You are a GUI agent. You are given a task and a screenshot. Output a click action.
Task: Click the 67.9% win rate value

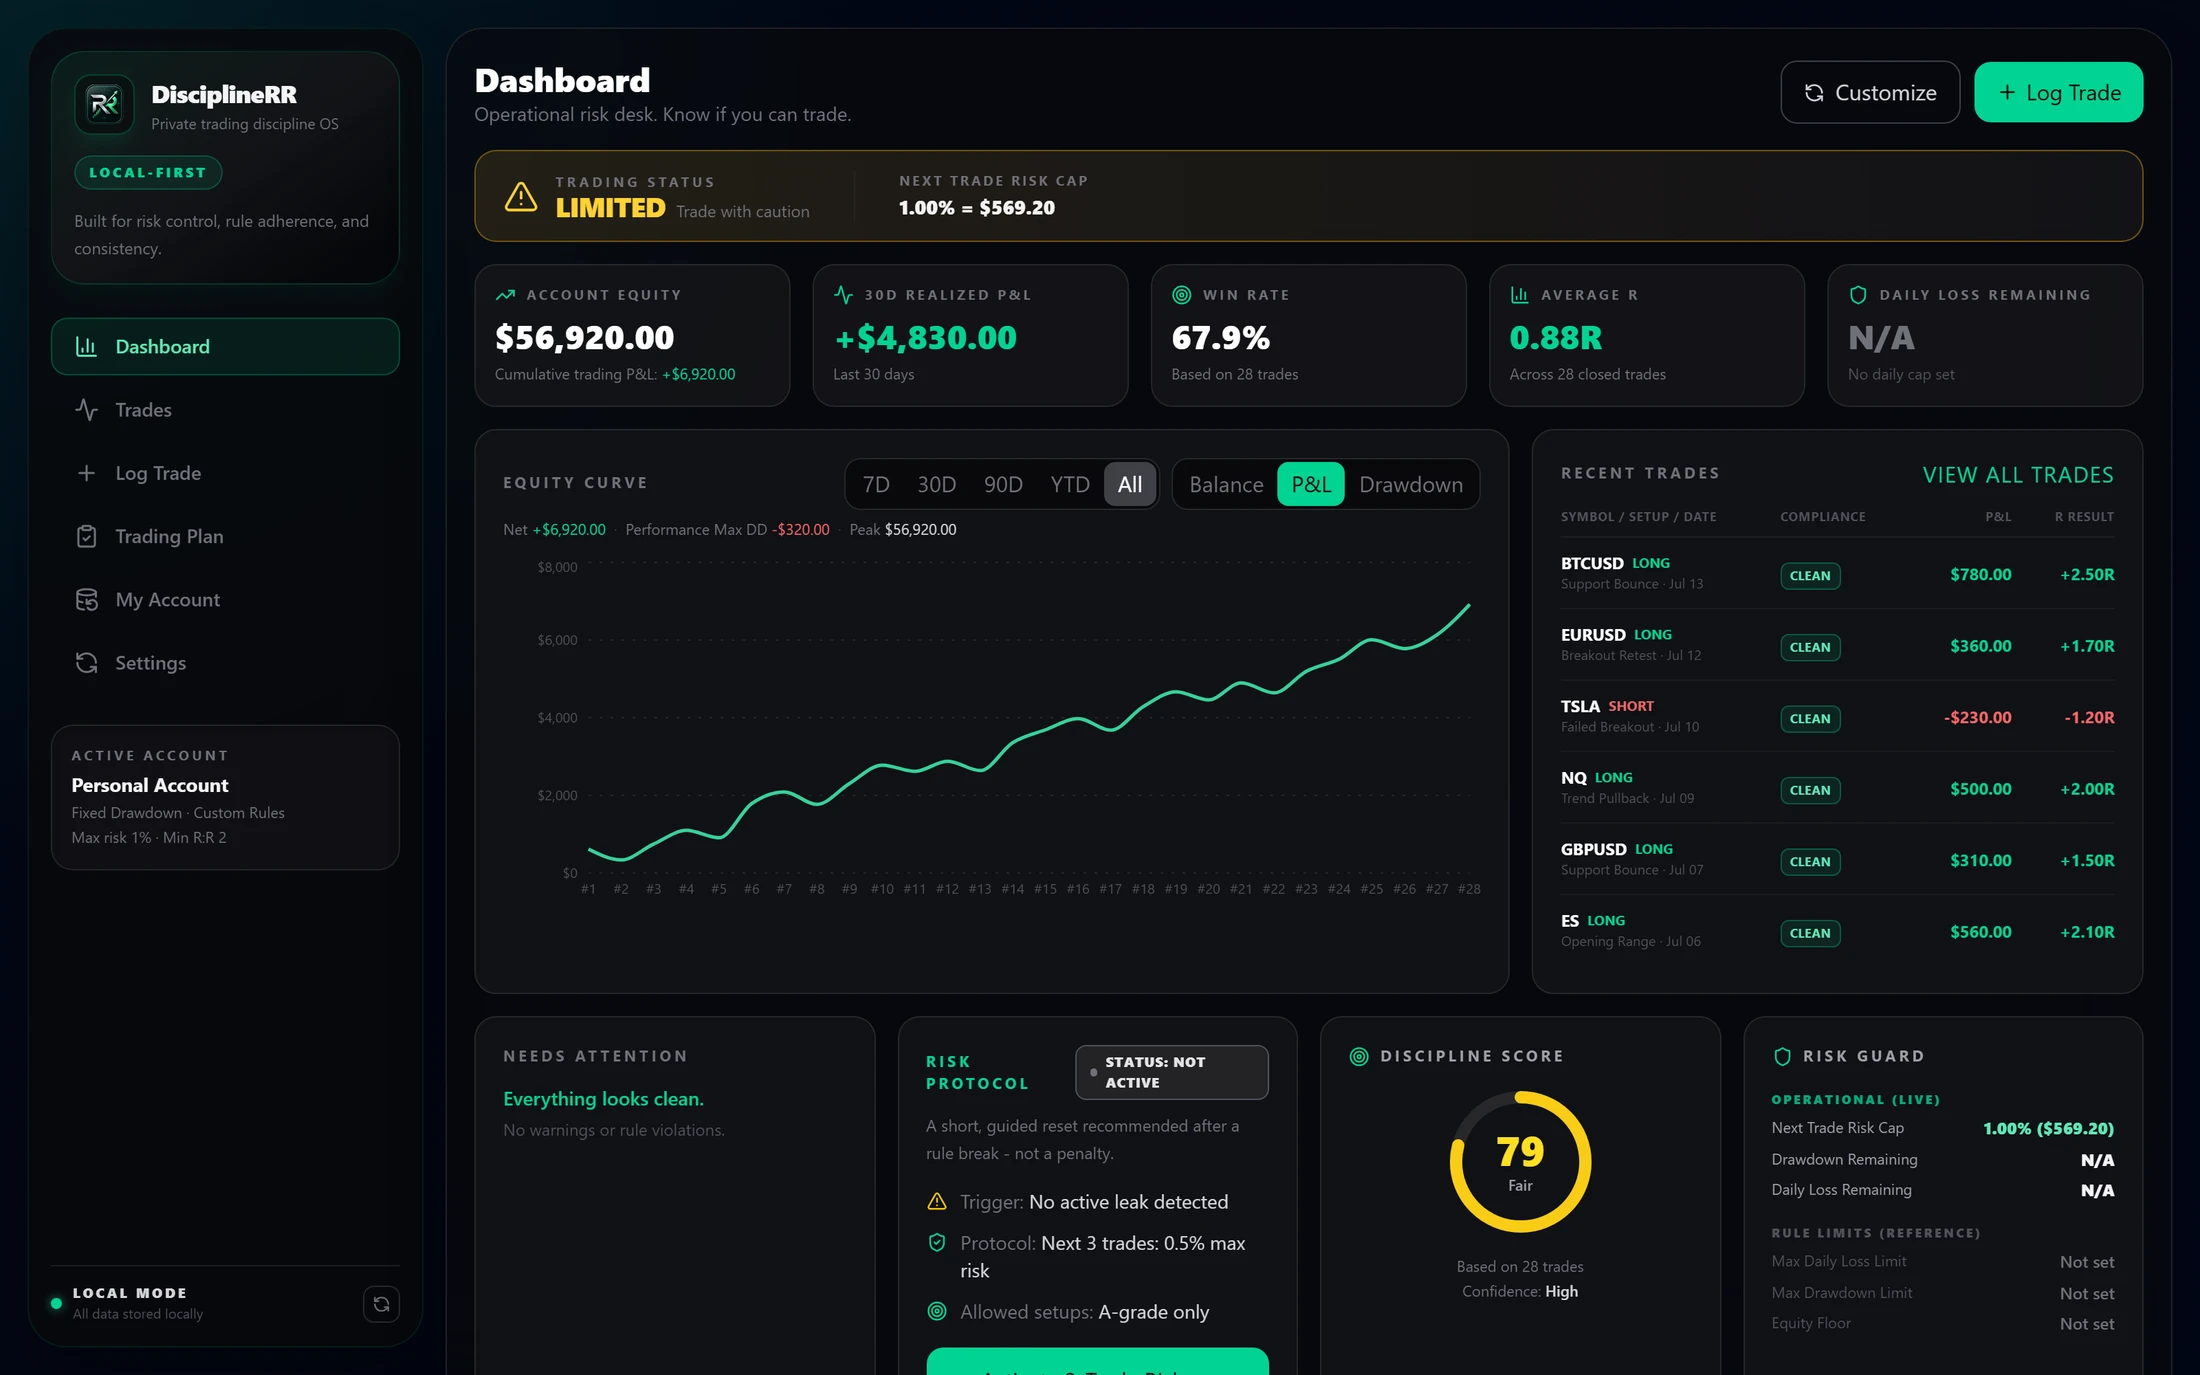click(1221, 338)
